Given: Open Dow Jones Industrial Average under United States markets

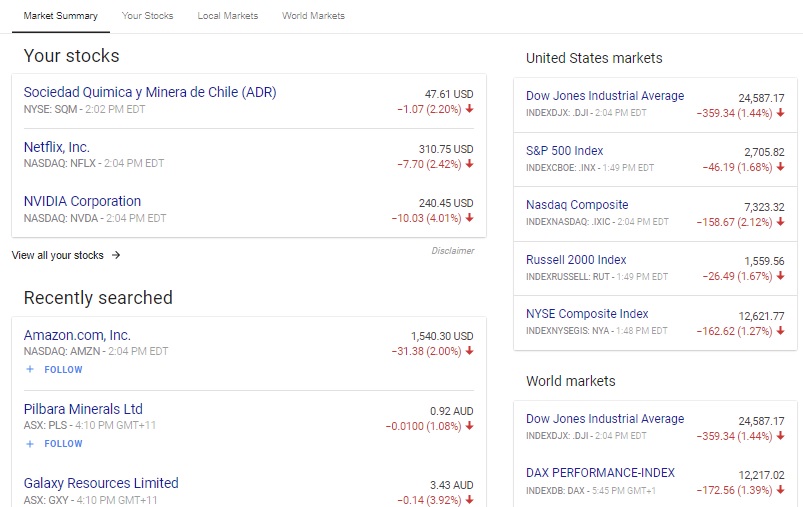Looking at the screenshot, I should (605, 96).
